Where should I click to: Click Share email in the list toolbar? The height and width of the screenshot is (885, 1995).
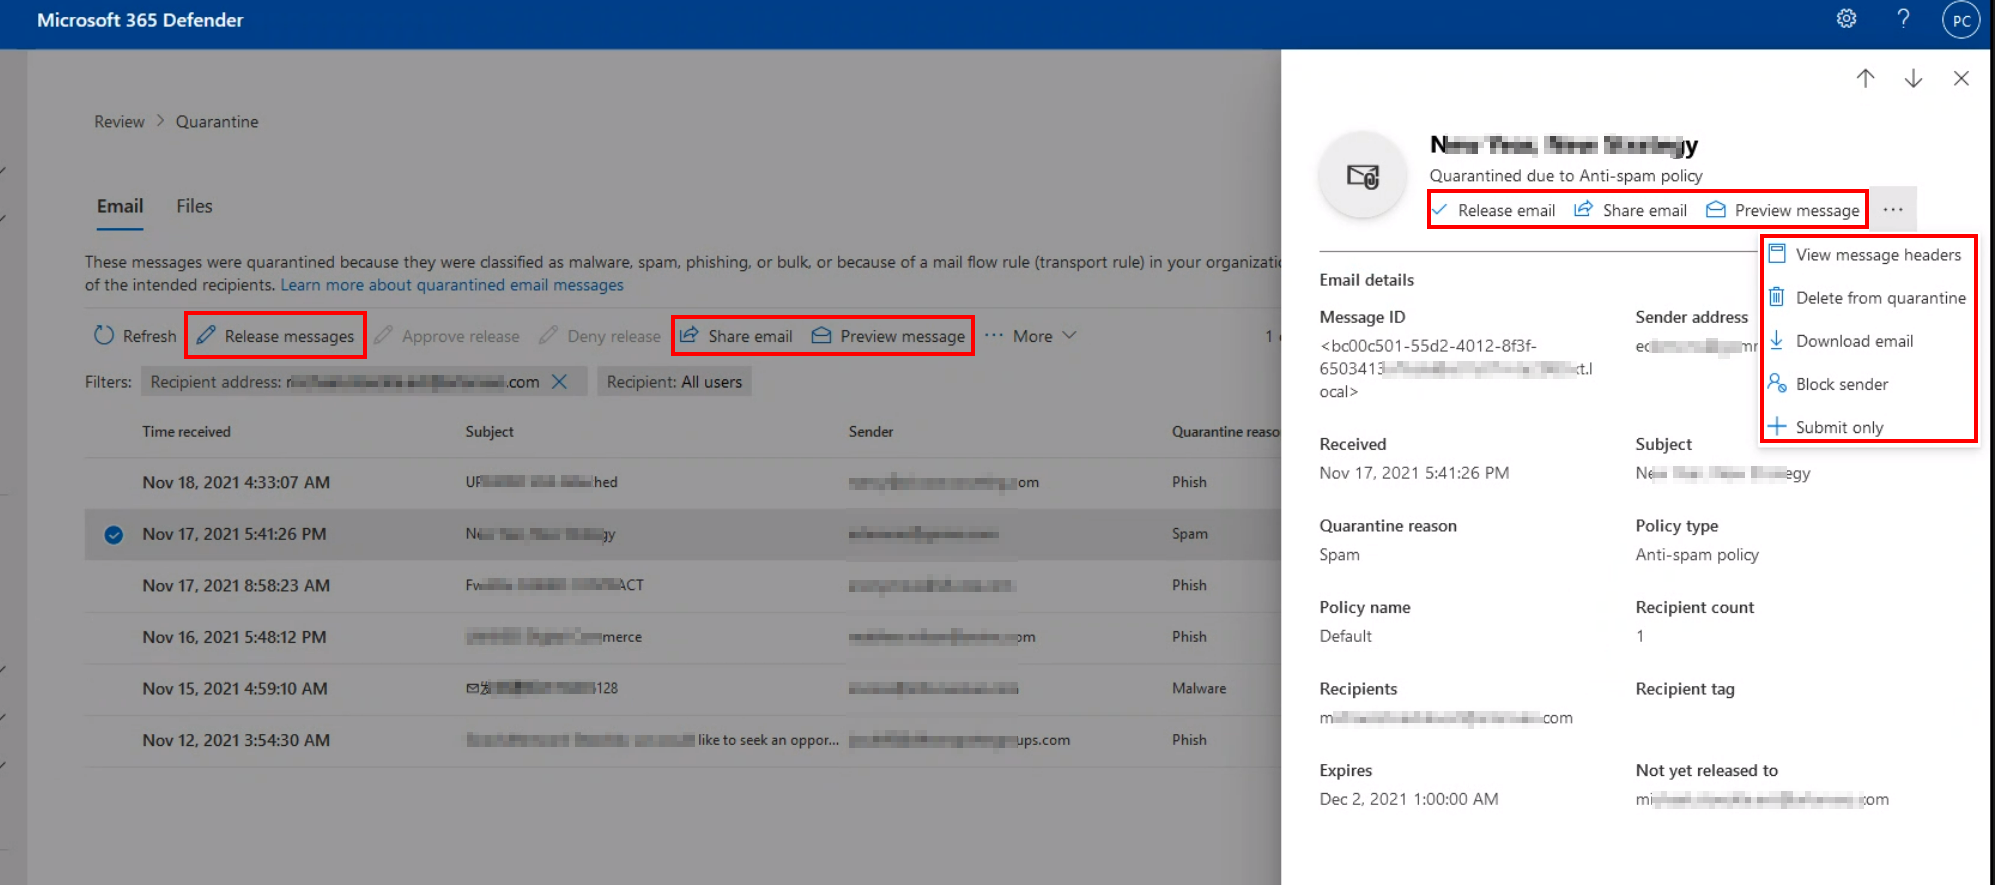tap(736, 336)
